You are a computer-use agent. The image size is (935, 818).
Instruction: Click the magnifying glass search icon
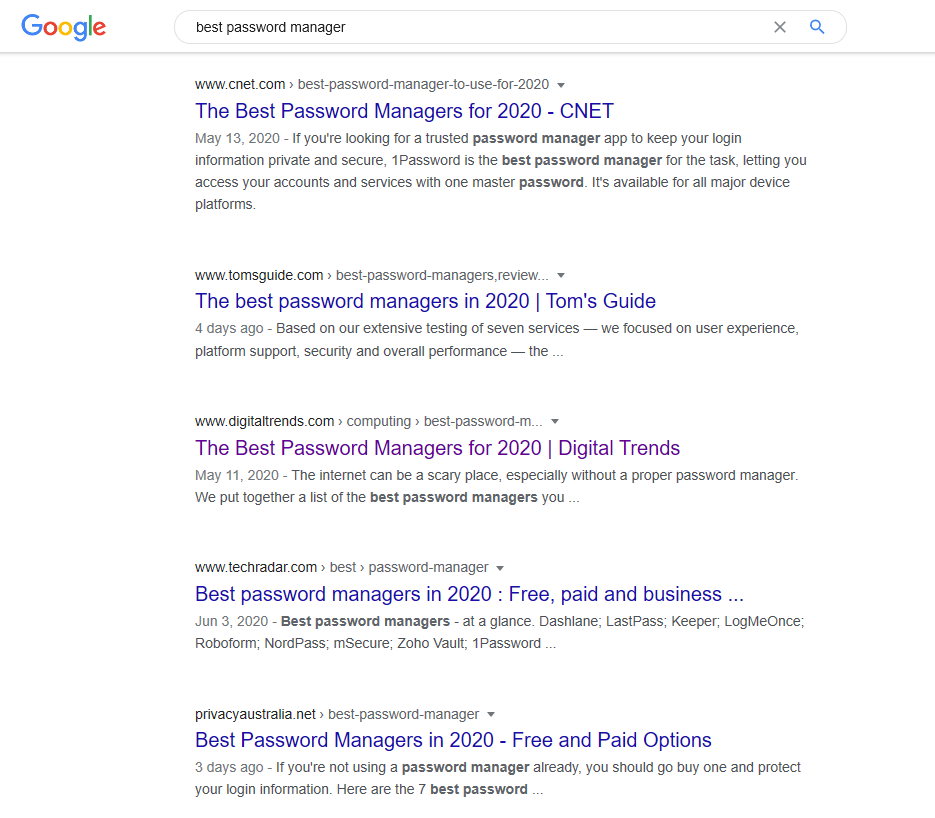click(x=817, y=27)
